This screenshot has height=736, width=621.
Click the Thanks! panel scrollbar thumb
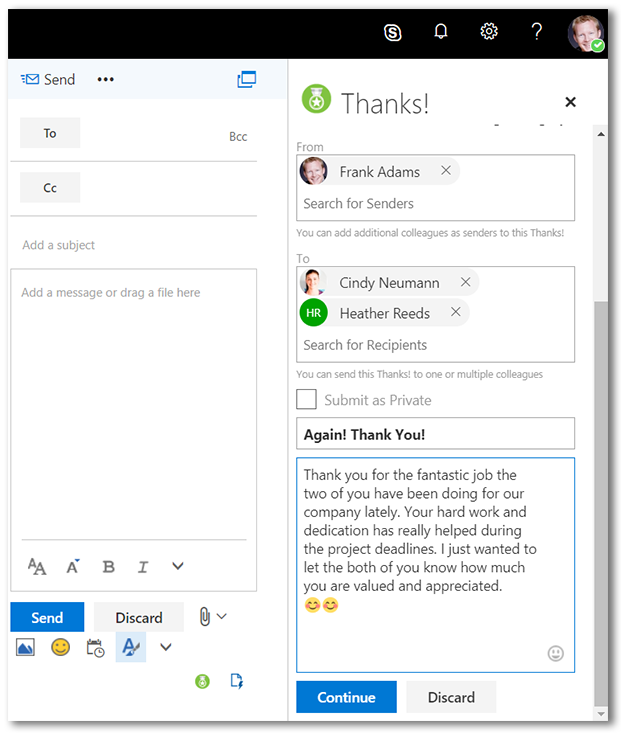[600, 503]
